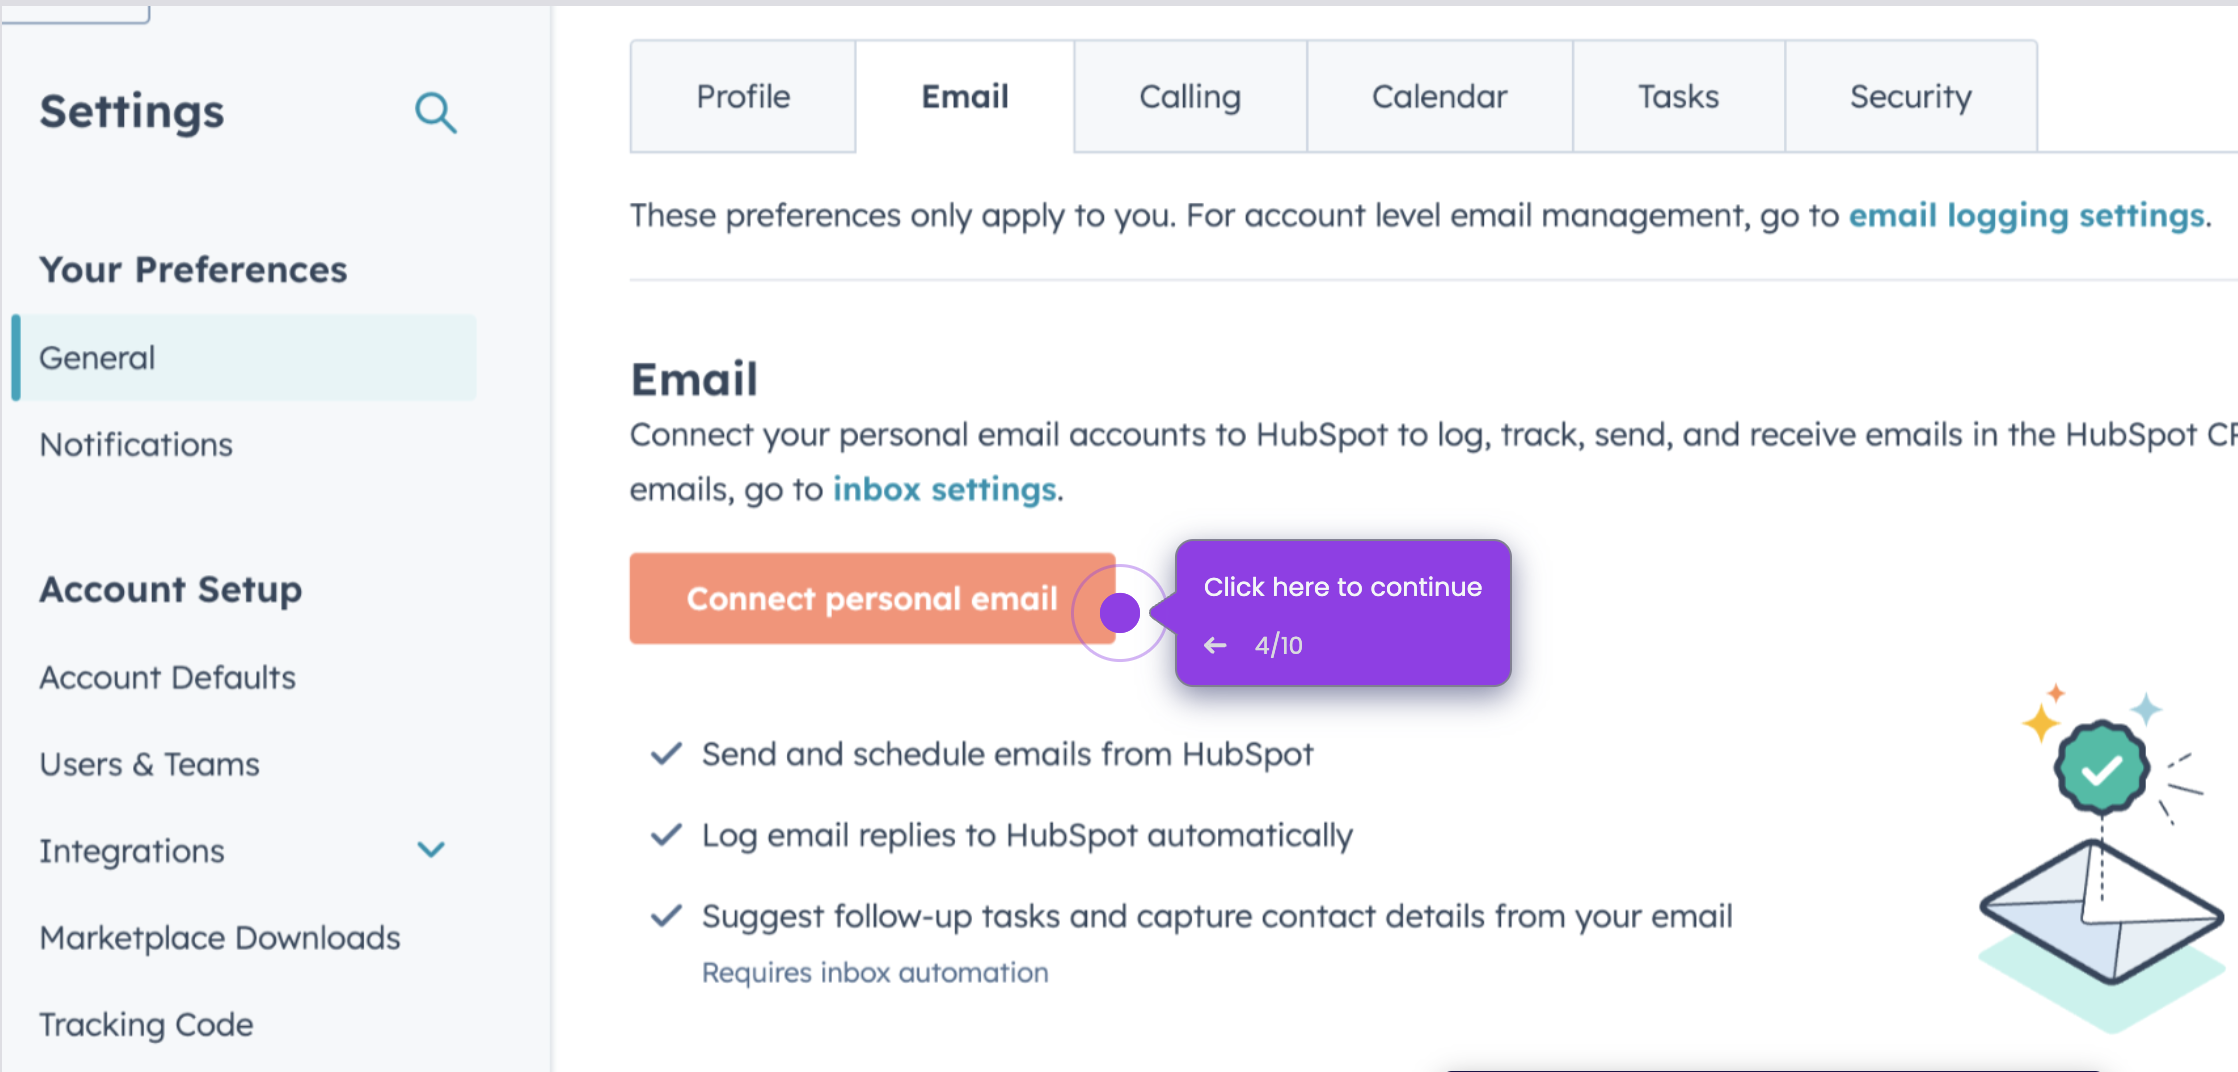This screenshot has height=1072, width=2238.
Task: Click the checkmark beside log email replies
Action: coord(666,834)
